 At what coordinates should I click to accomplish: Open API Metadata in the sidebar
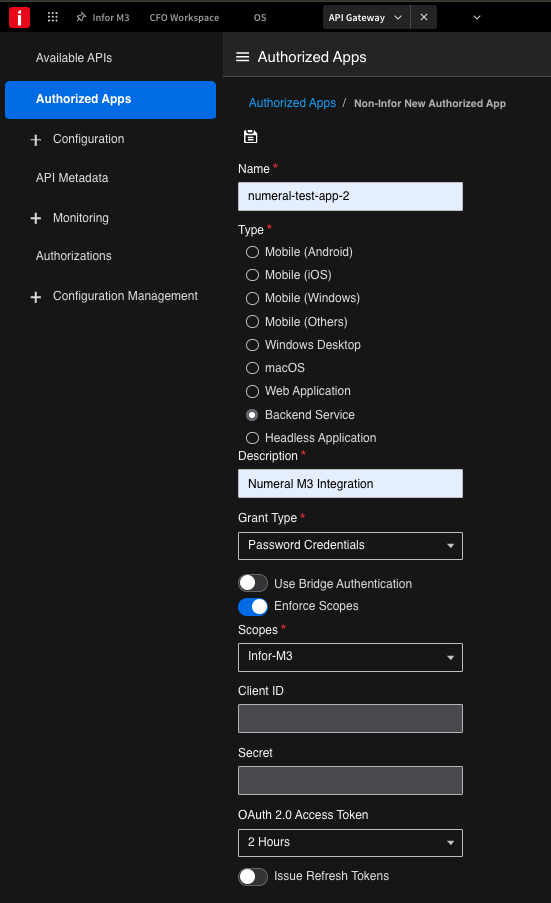click(72, 178)
